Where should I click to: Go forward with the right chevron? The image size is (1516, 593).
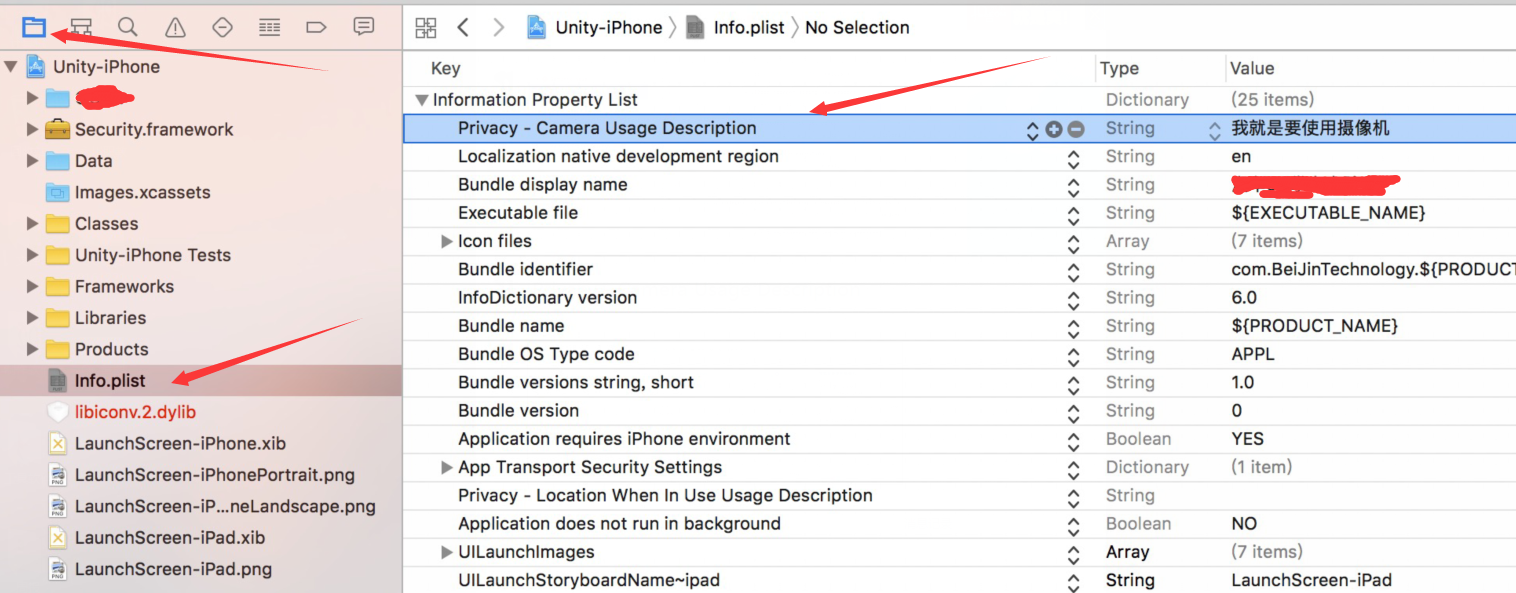498,28
